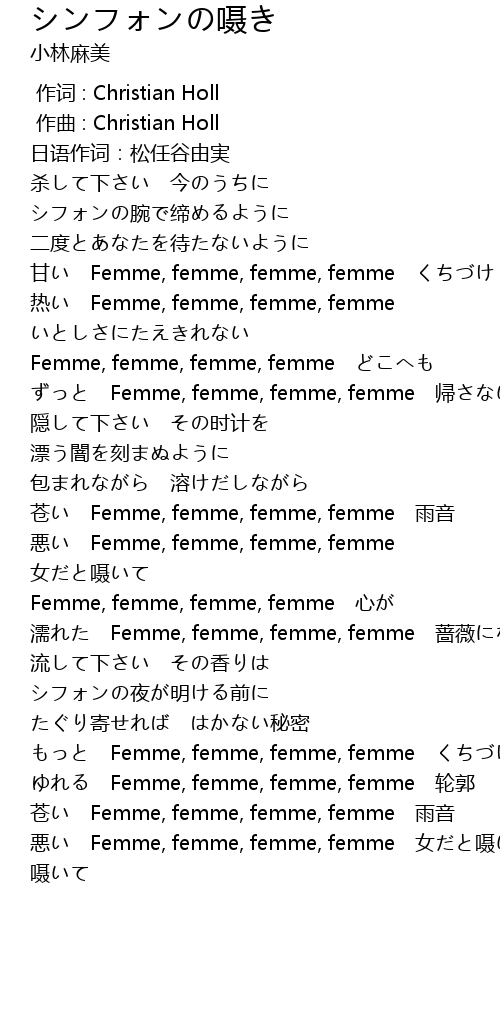Click the lyric 隠して下さい その时计を
Image resolution: width=500 pixels, height=1030 pixels.
150,422
